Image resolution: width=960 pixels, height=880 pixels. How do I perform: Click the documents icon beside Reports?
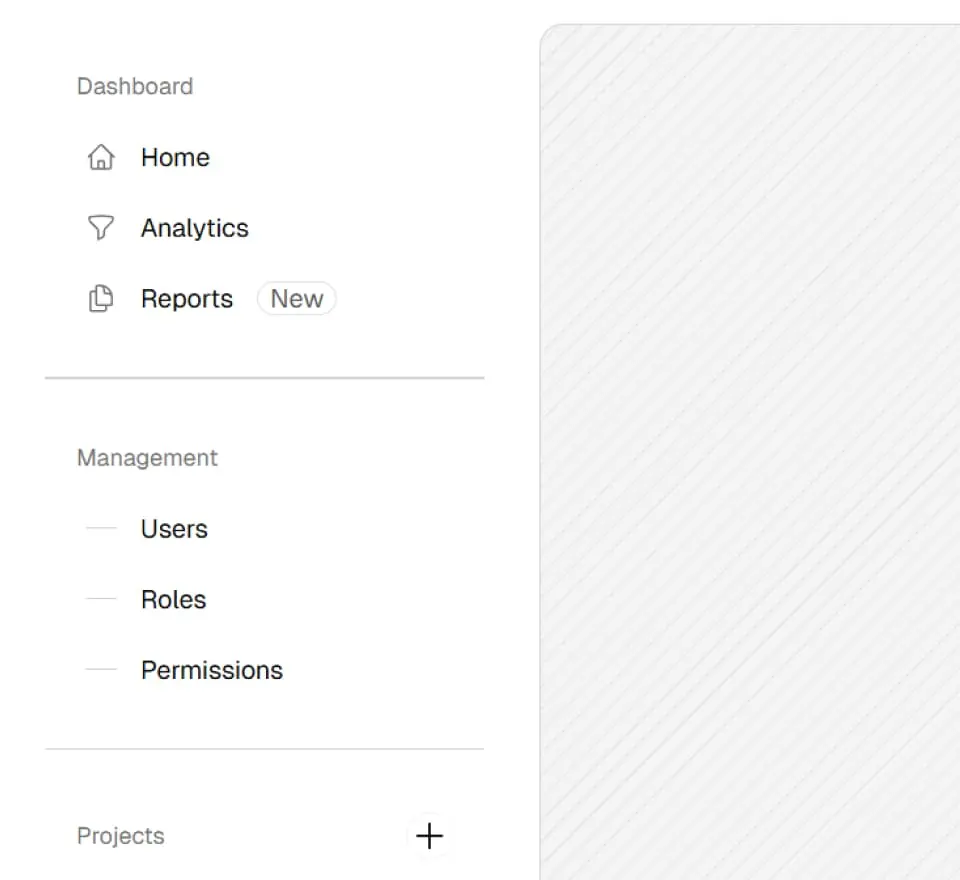pos(101,299)
